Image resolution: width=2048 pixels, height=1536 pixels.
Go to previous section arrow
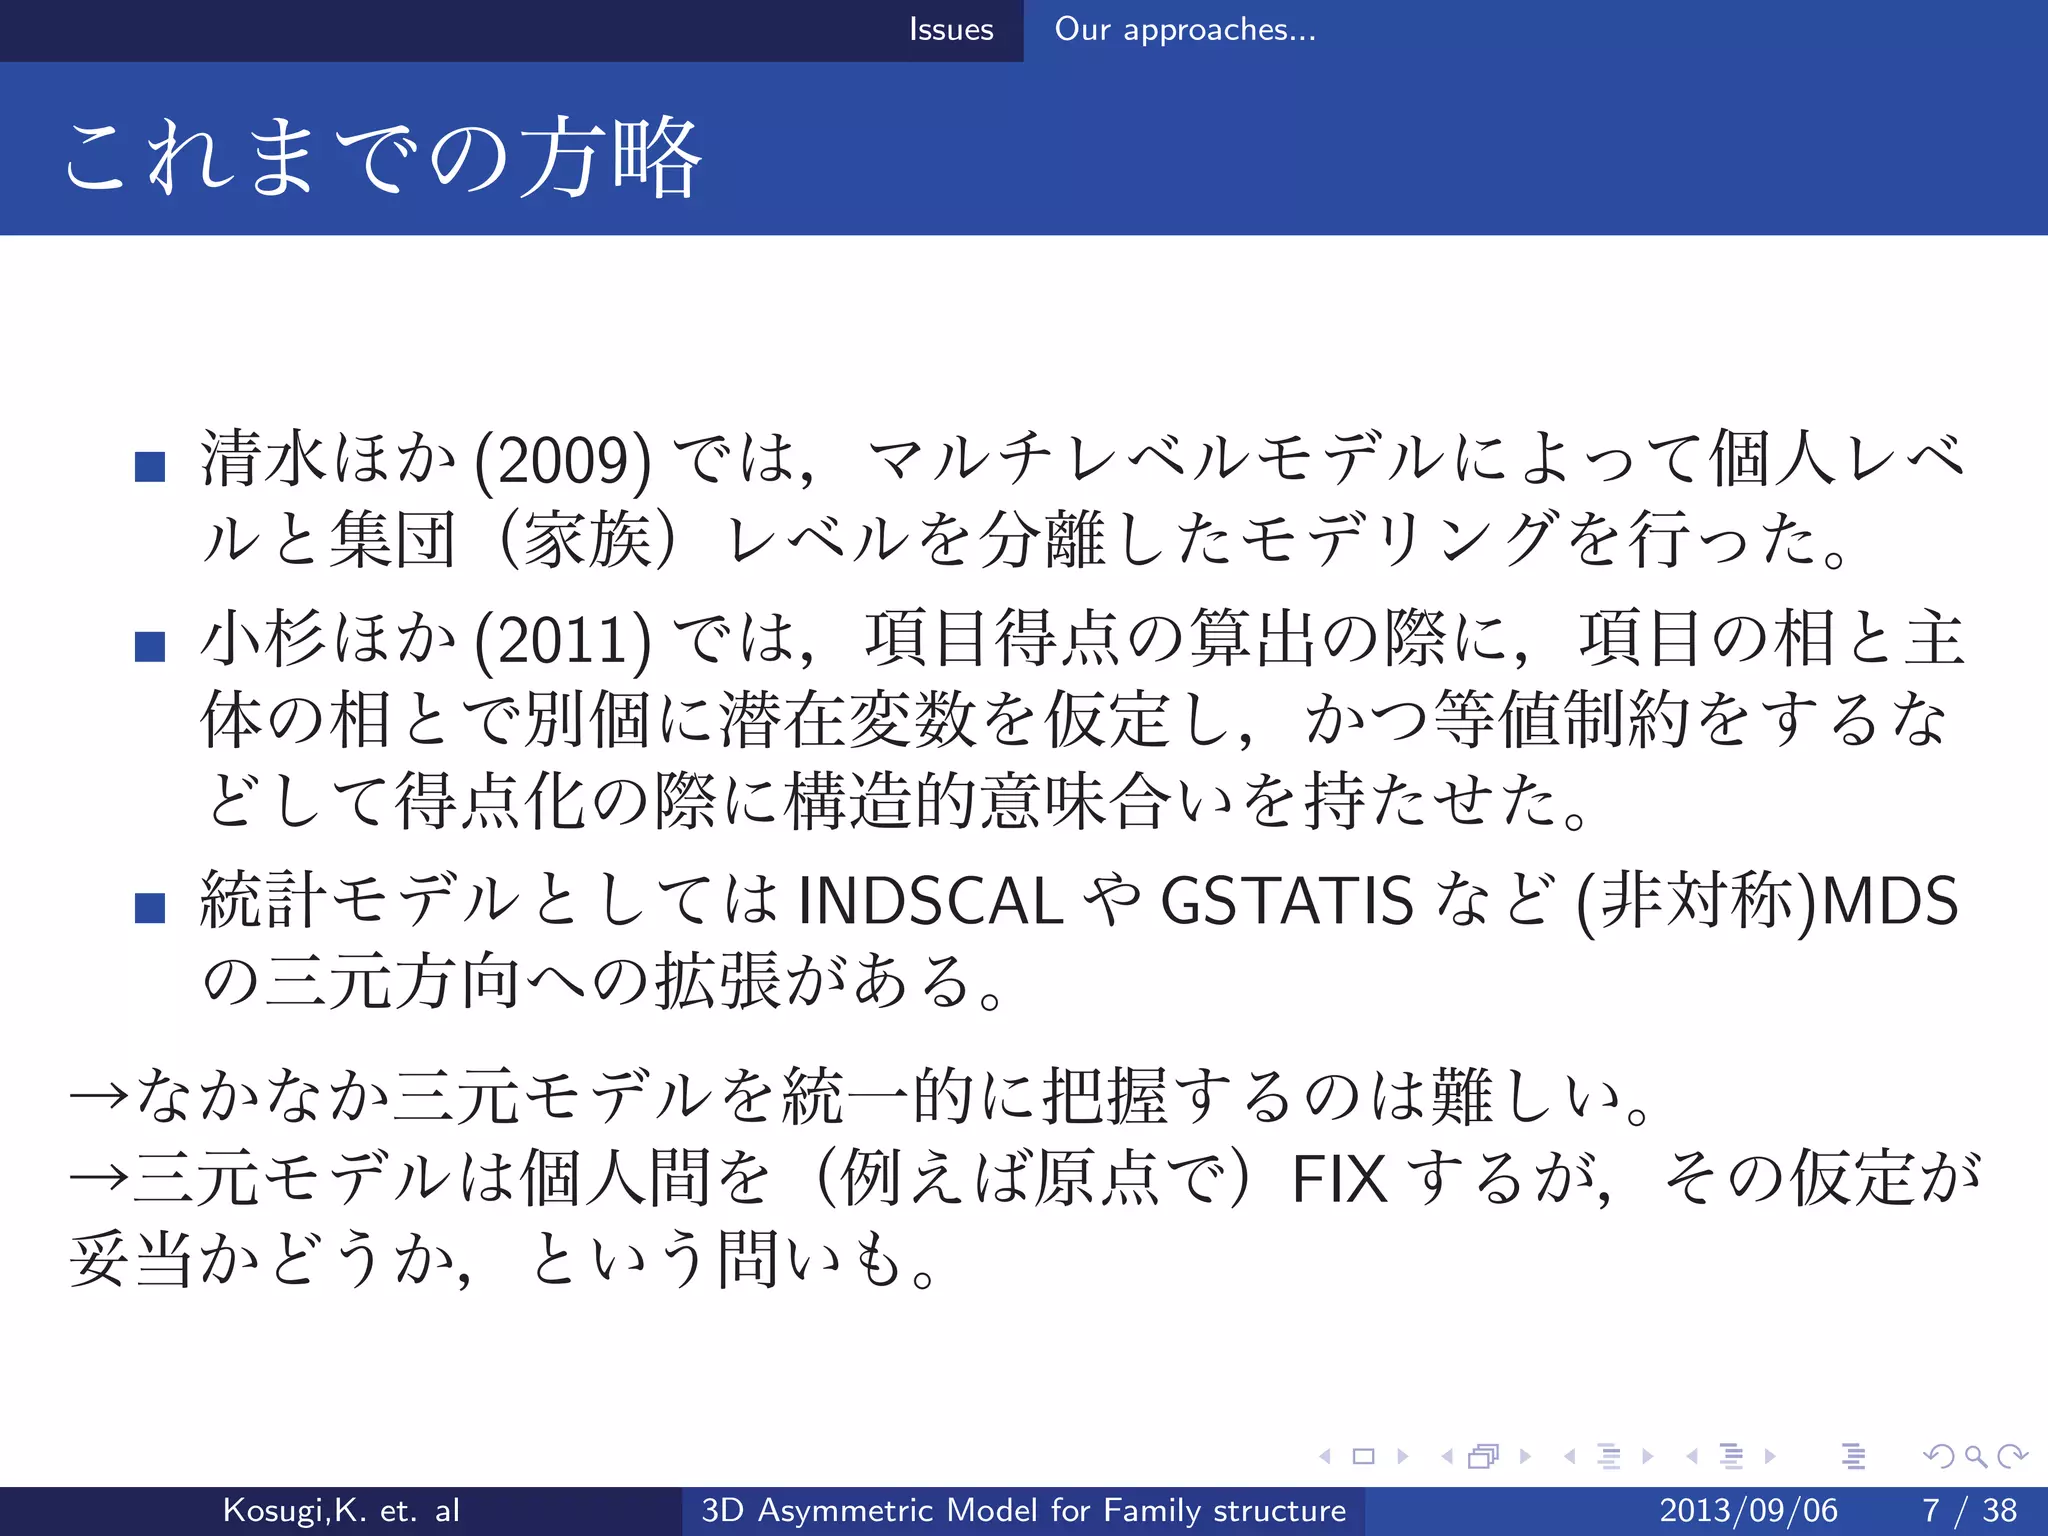1692,1456
